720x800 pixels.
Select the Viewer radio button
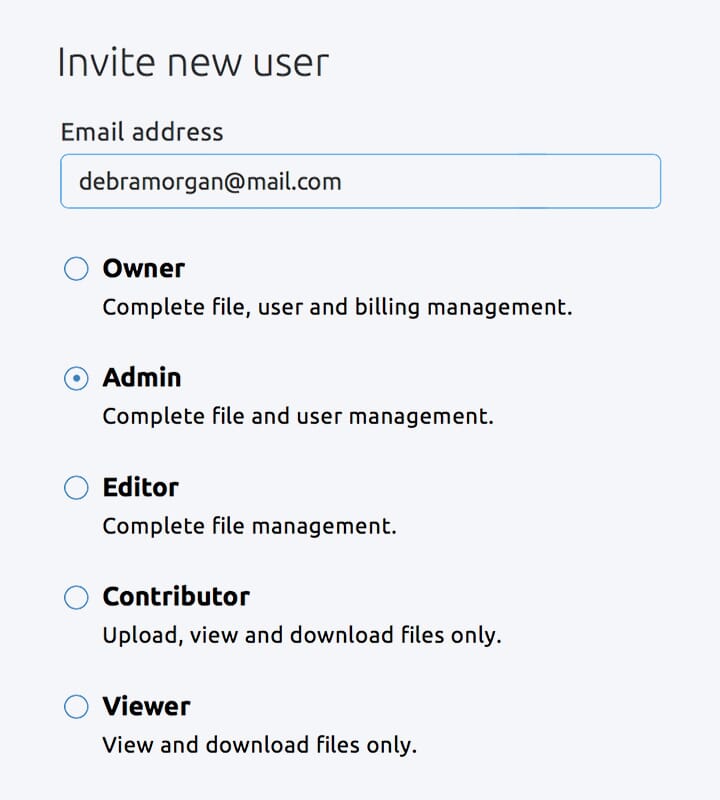coord(76,707)
